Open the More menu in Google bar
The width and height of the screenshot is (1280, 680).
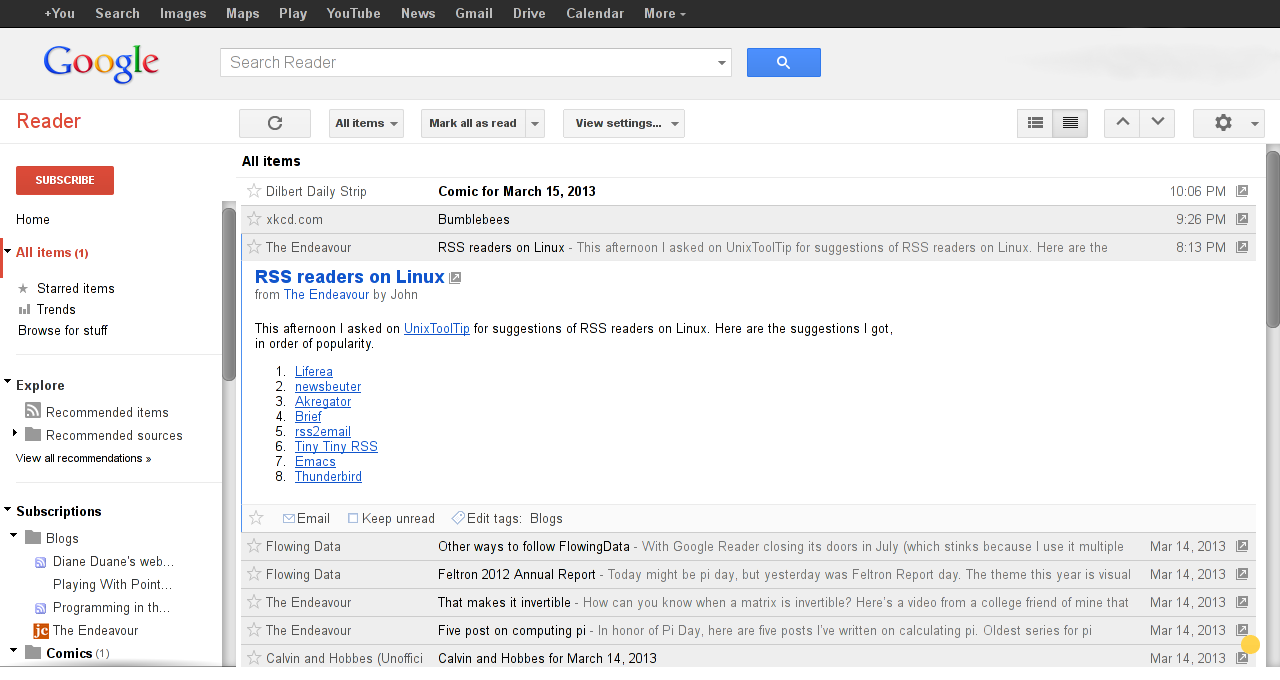pos(665,13)
